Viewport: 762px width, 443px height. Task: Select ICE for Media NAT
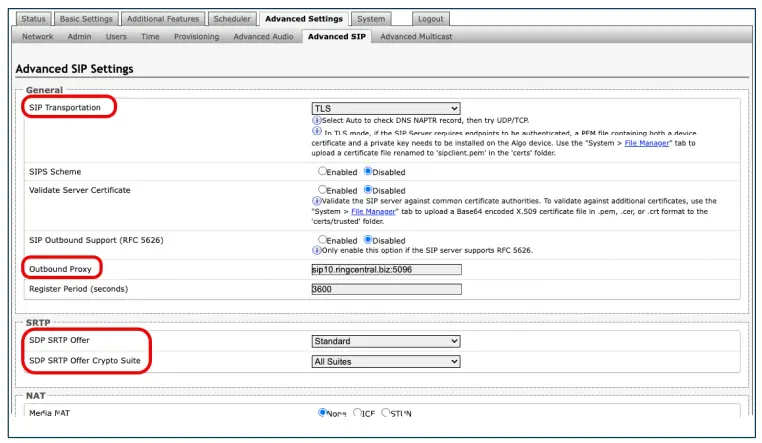357,412
